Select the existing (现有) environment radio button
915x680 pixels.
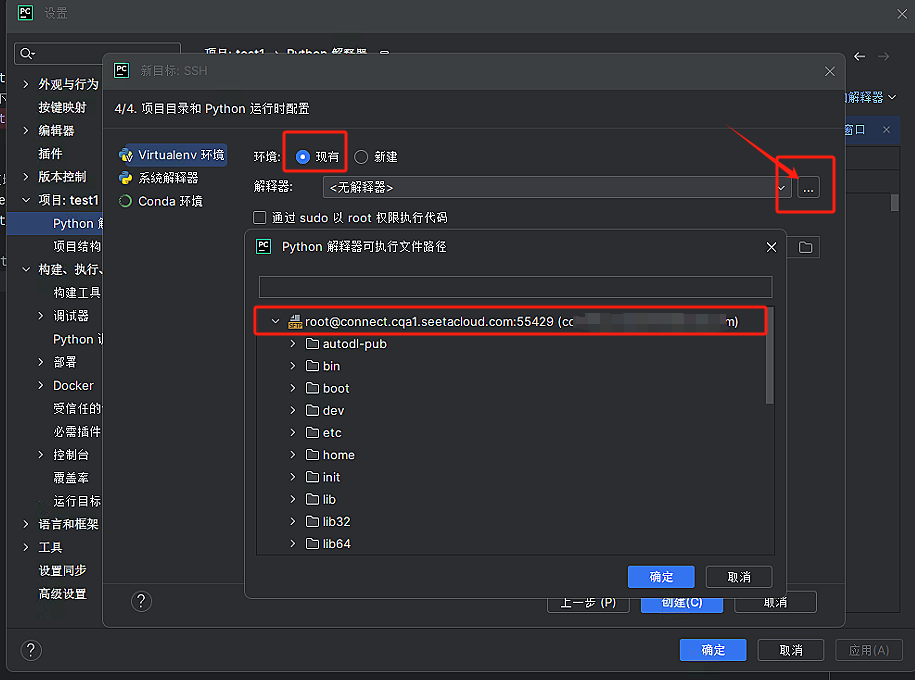302,156
